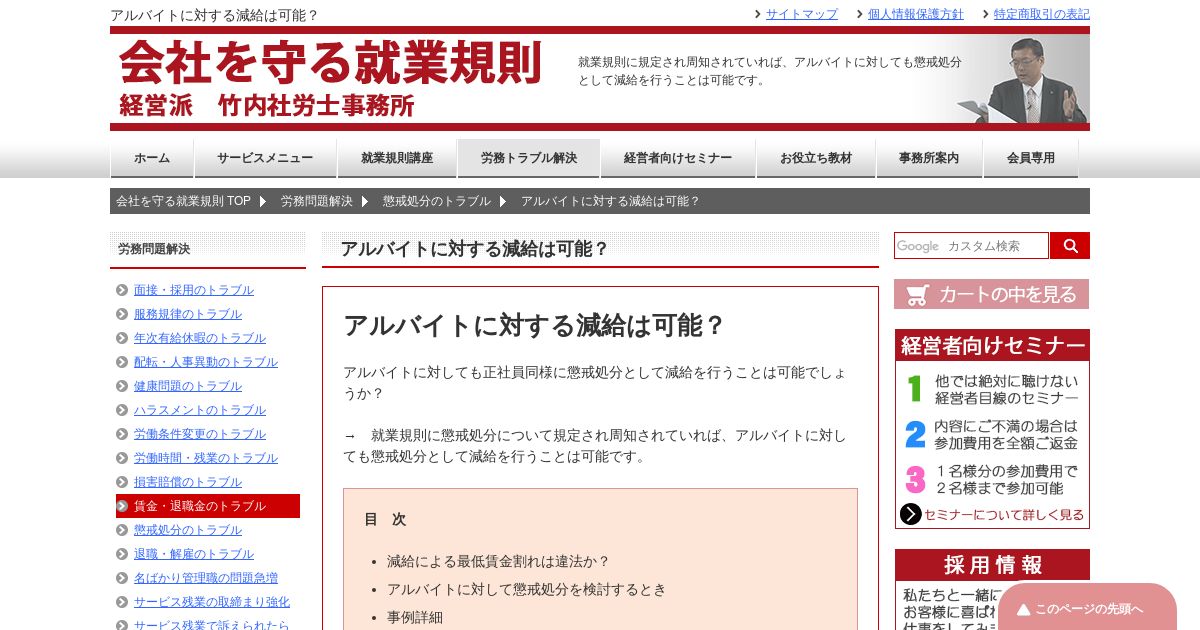The height and width of the screenshot is (630, 1200).
Task: Open the サイトマップ link
Action: 801,14
